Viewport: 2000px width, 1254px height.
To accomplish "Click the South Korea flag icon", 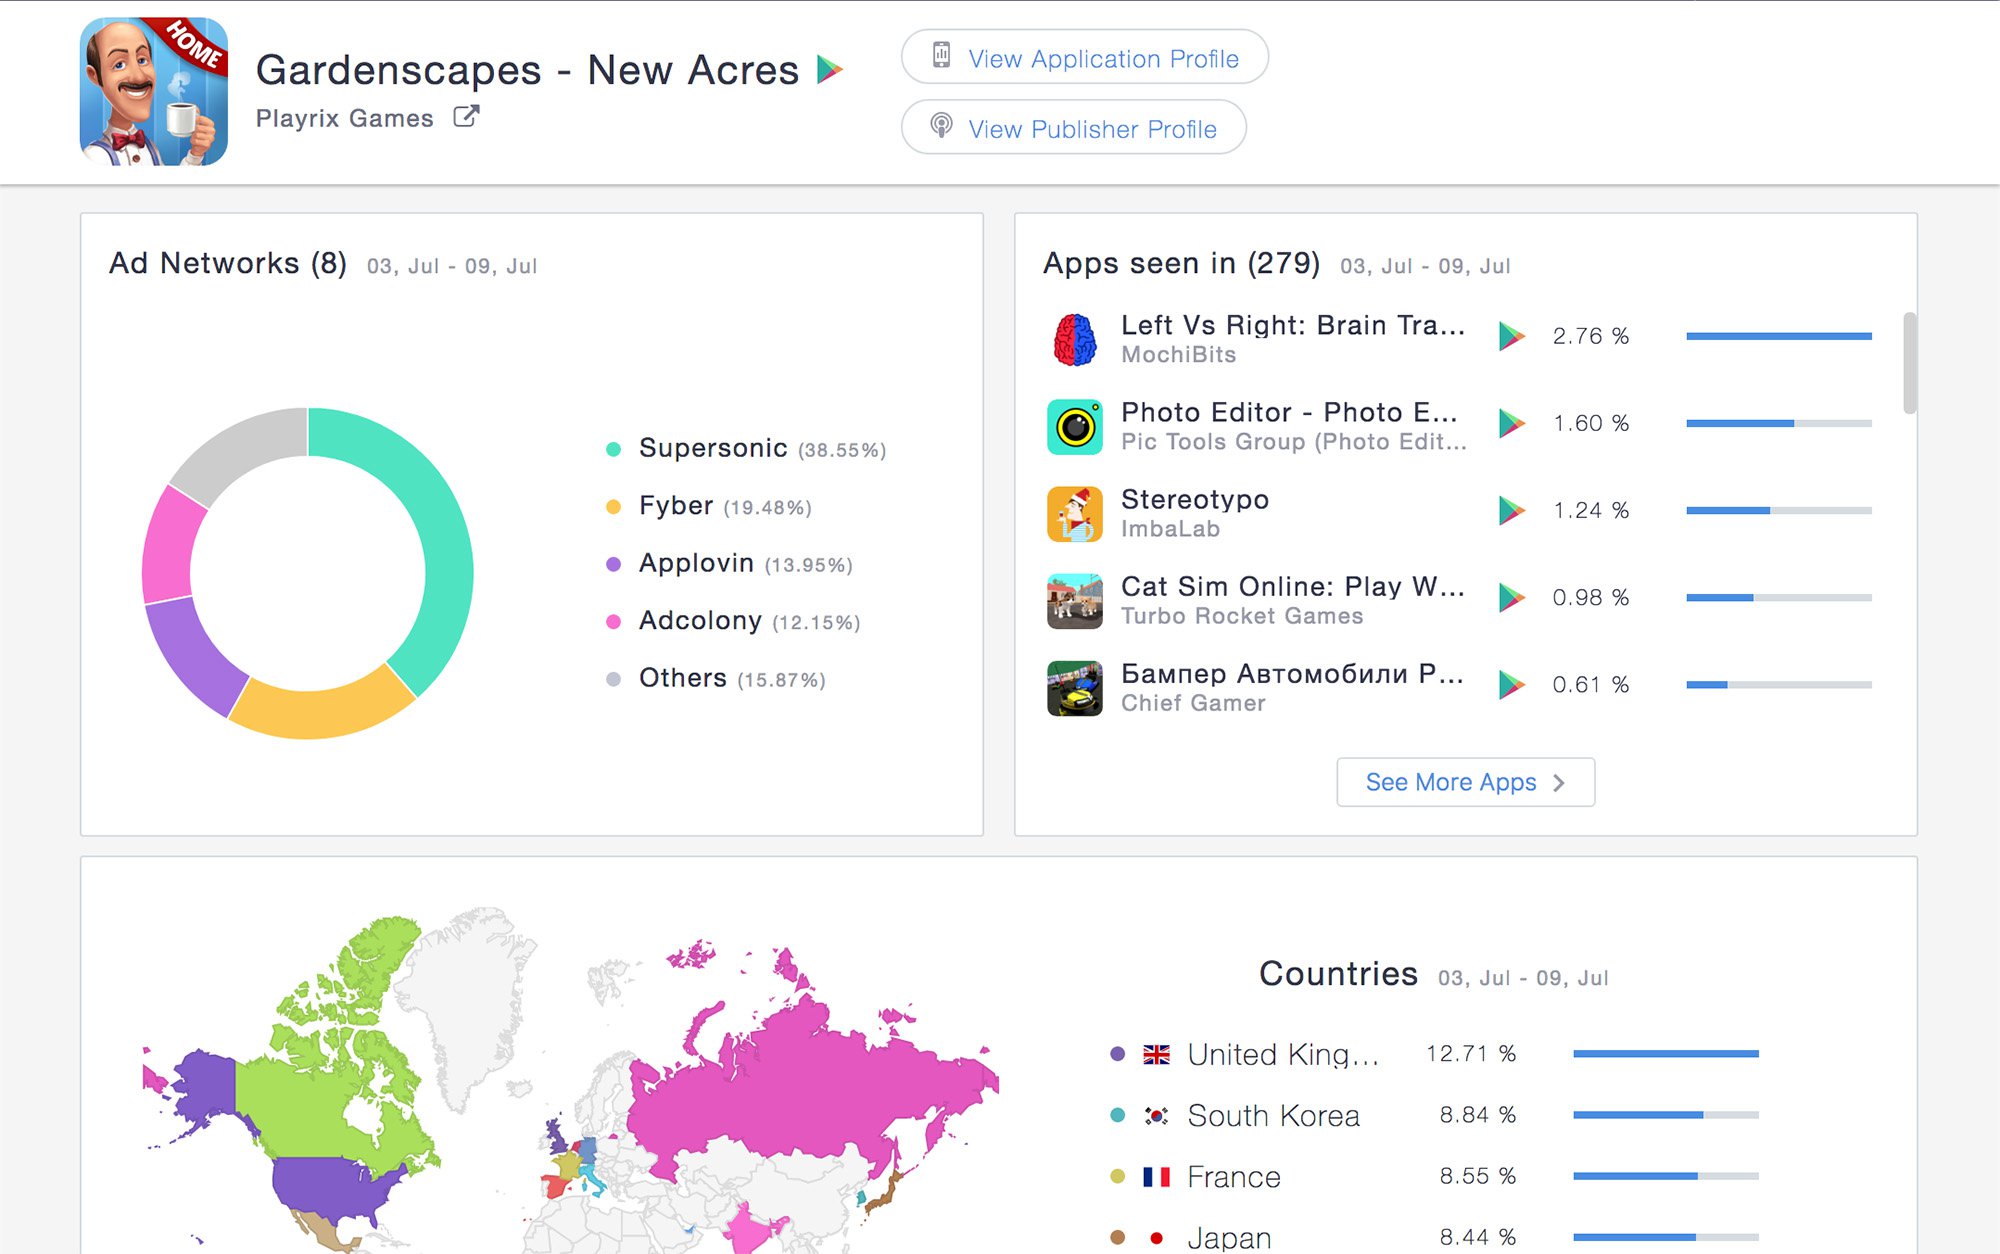I will [x=1157, y=1115].
